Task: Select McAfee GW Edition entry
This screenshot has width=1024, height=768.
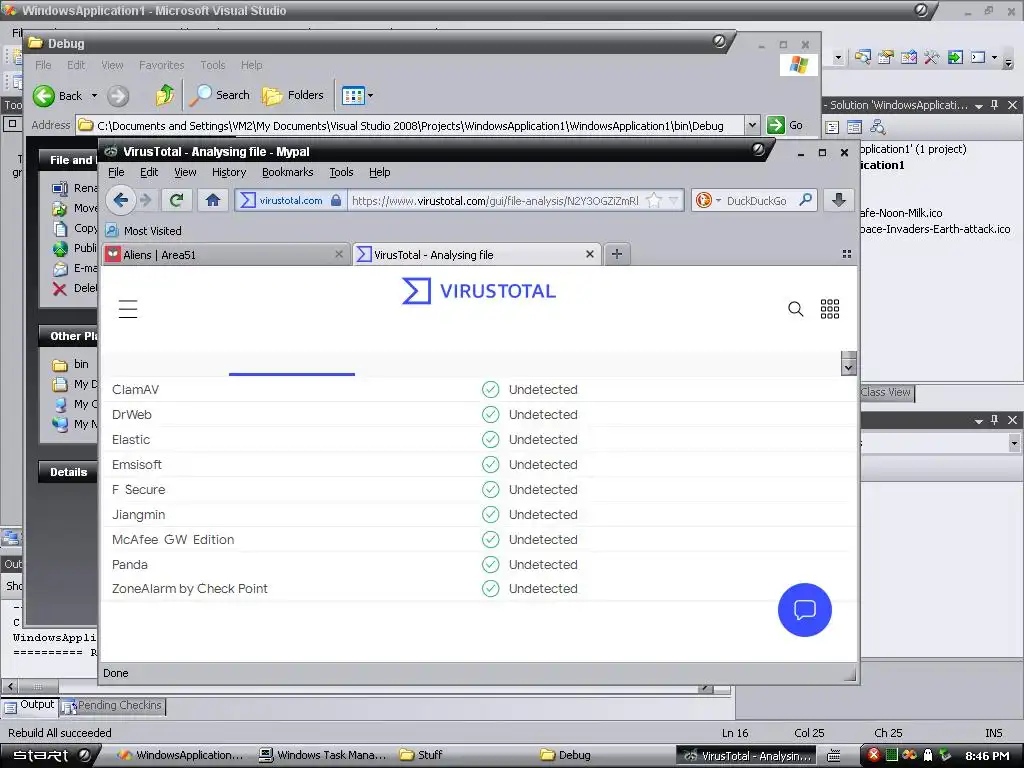Action: [173, 539]
